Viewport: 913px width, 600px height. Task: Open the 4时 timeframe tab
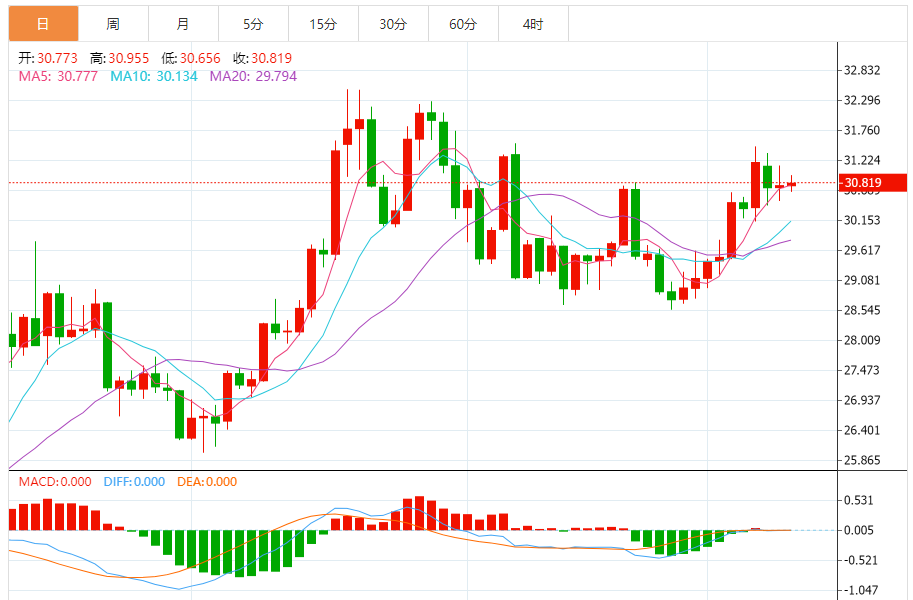[533, 24]
